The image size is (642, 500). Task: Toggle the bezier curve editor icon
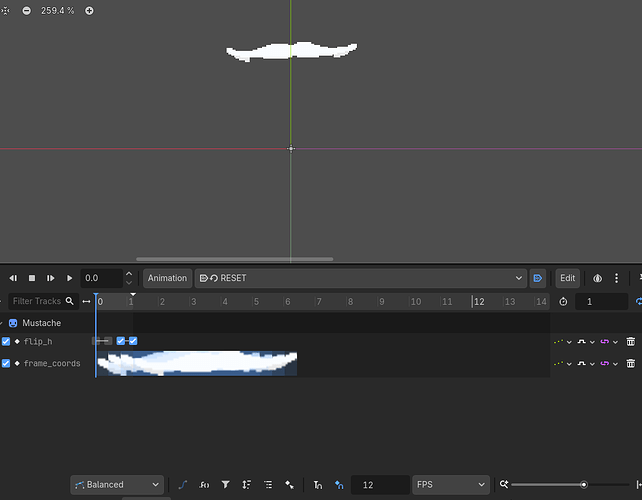(x=183, y=485)
